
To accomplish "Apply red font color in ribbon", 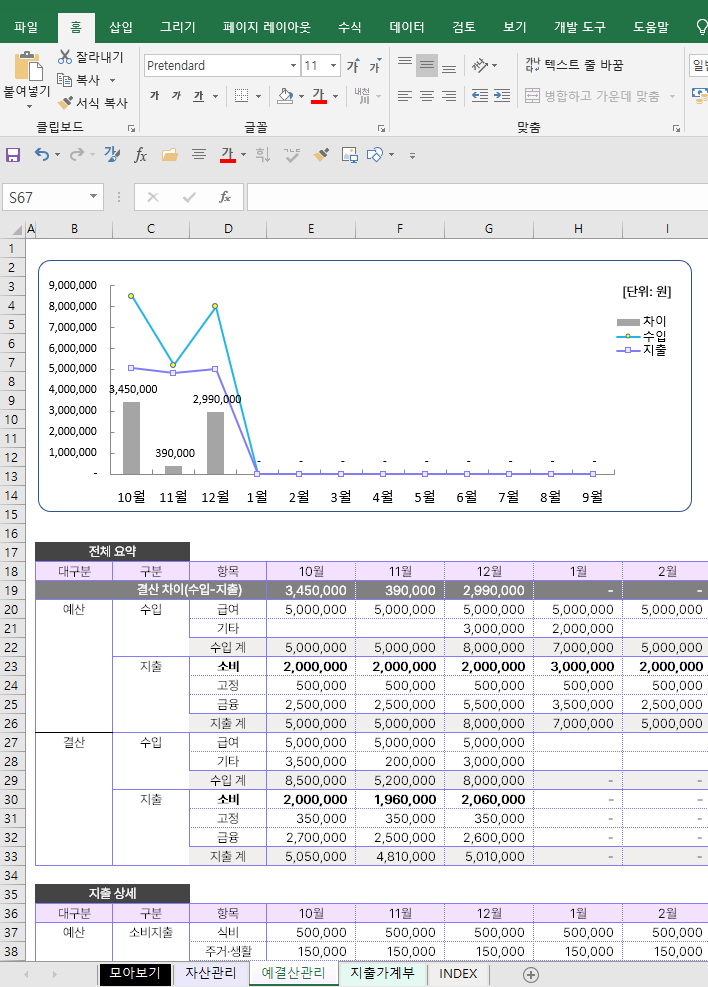I will coord(318,96).
